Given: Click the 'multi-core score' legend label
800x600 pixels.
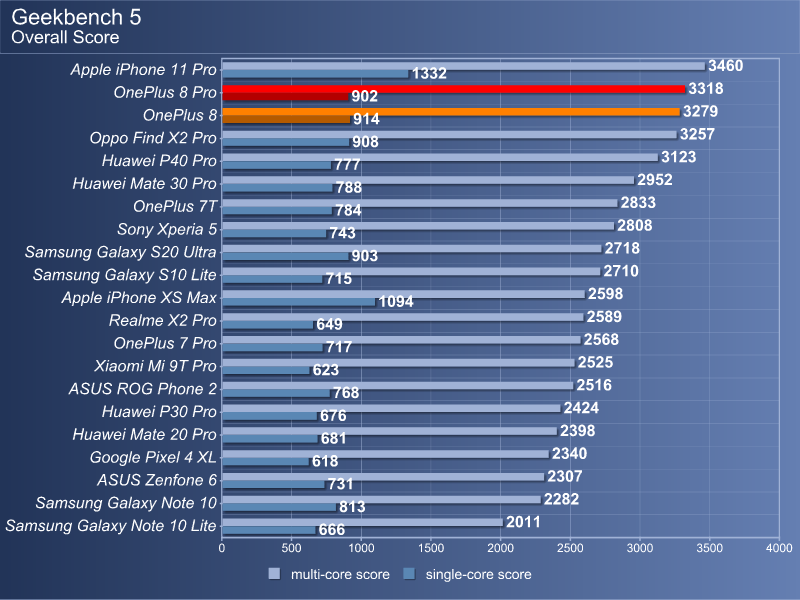Looking at the screenshot, I should pos(340,574).
